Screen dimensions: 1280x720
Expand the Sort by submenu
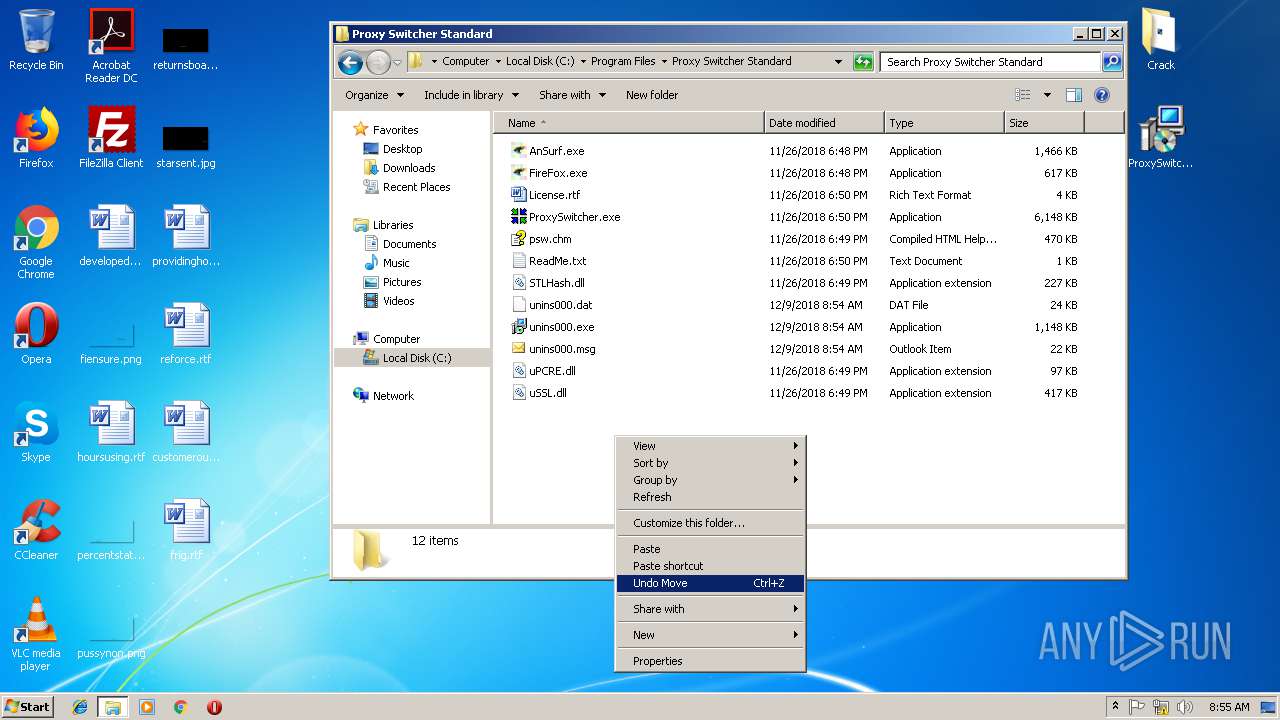(710, 463)
